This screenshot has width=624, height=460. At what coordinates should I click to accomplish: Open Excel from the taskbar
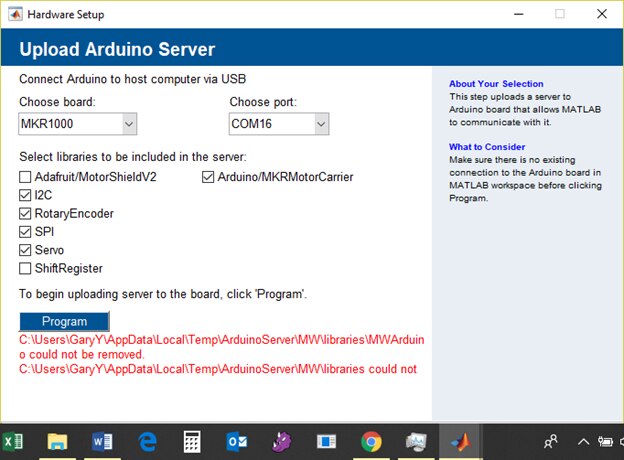coord(13,442)
